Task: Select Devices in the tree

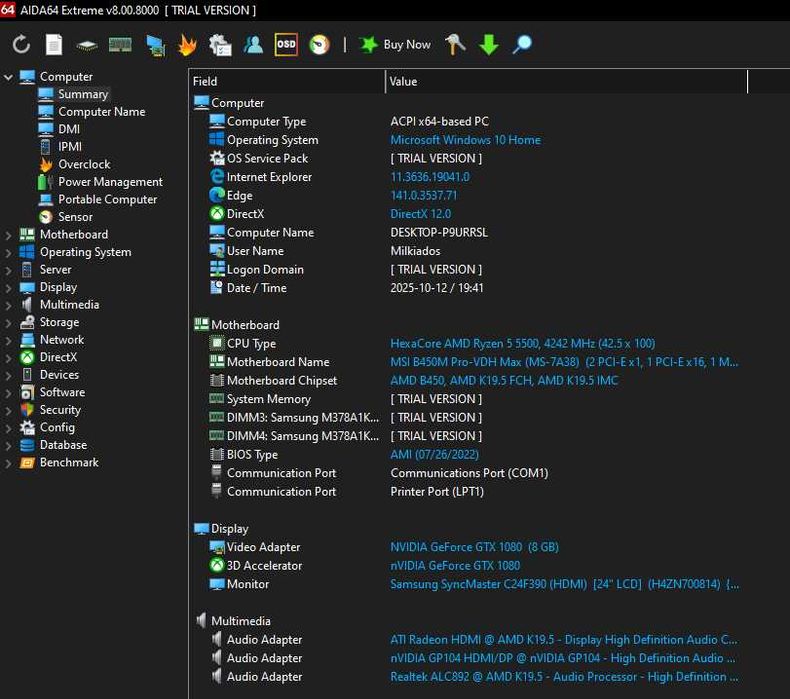Action: coord(59,375)
